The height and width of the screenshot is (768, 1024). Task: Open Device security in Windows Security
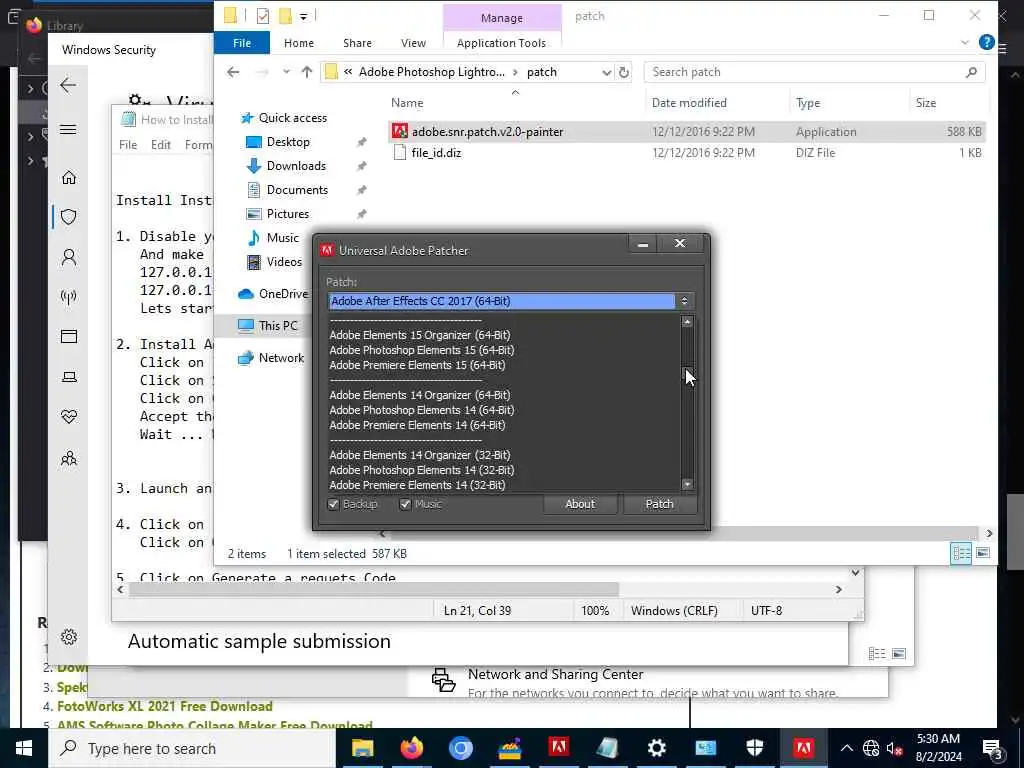pos(69,377)
